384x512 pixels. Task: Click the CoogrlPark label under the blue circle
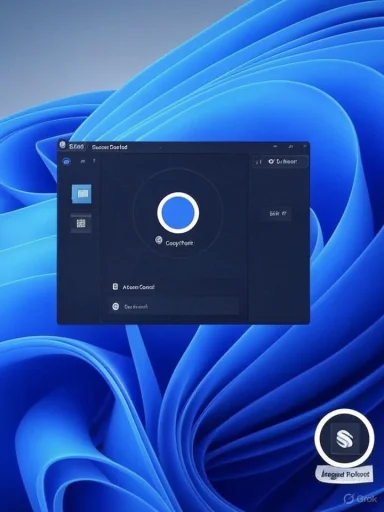(x=179, y=243)
